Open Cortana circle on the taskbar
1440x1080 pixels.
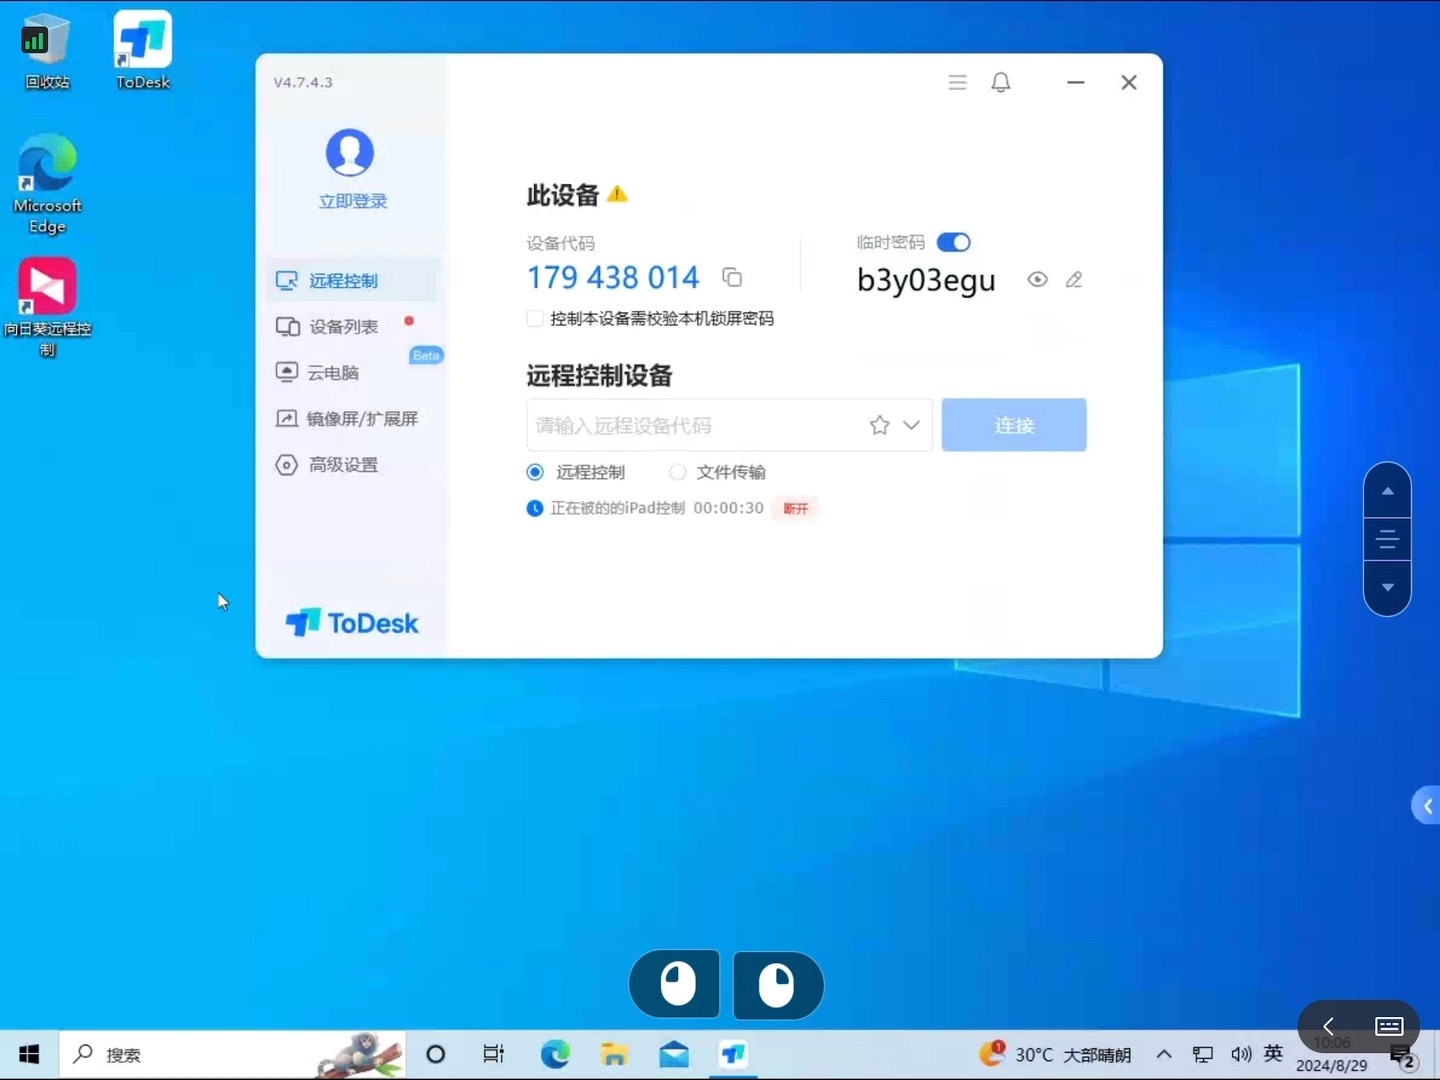[435, 1054]
